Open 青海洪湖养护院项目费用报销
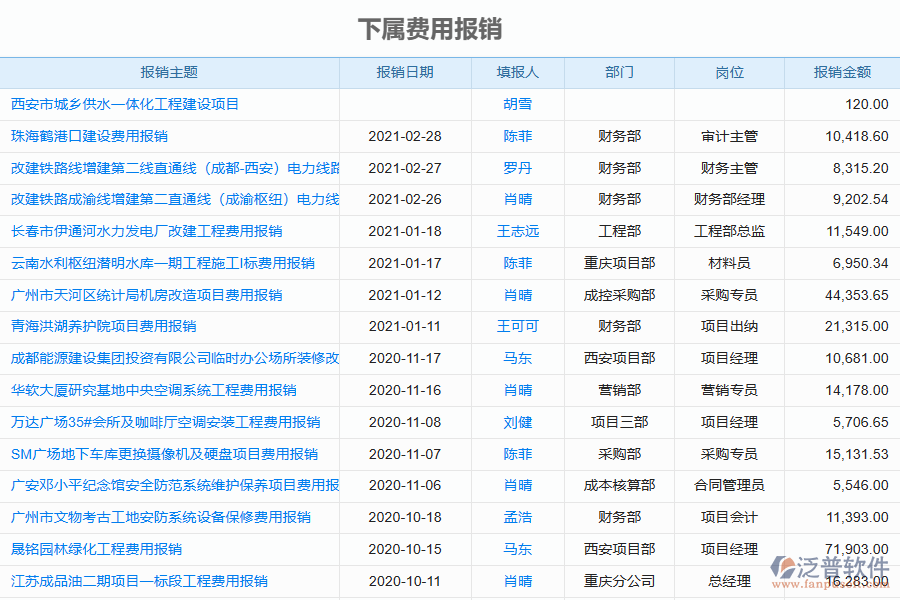 click(105, 326)
